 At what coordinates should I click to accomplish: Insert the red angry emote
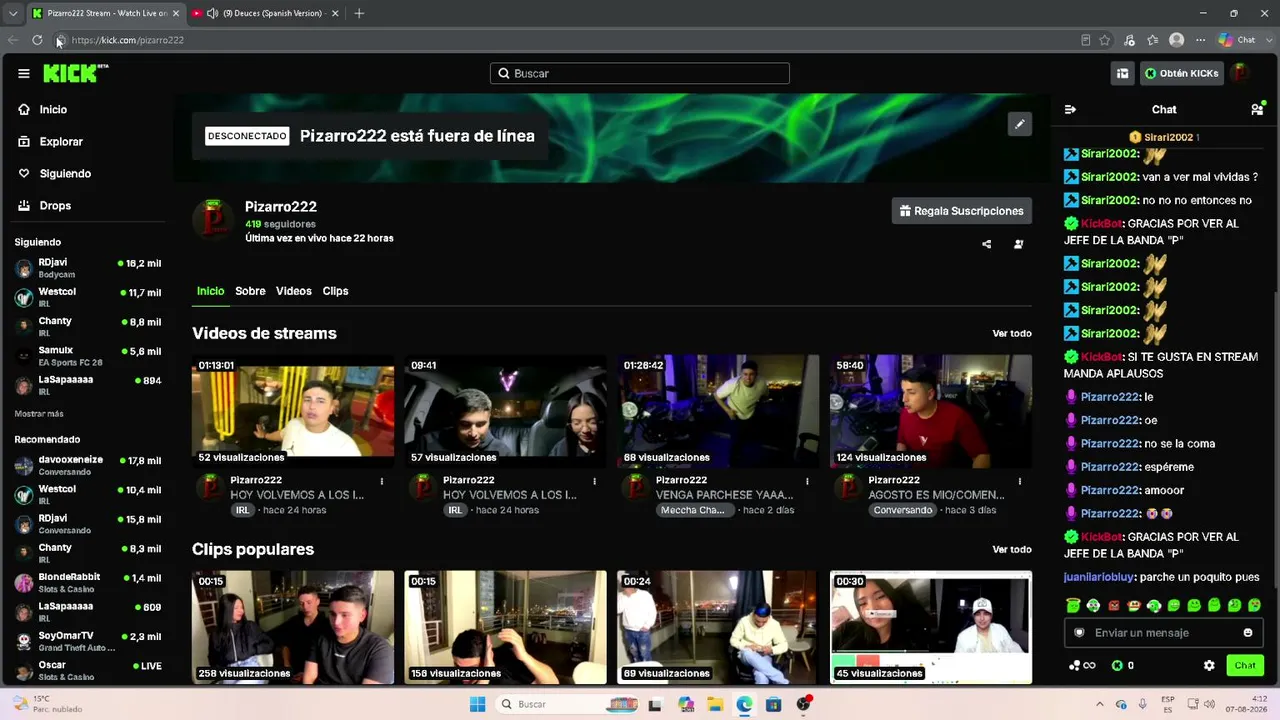point(1114,605)
